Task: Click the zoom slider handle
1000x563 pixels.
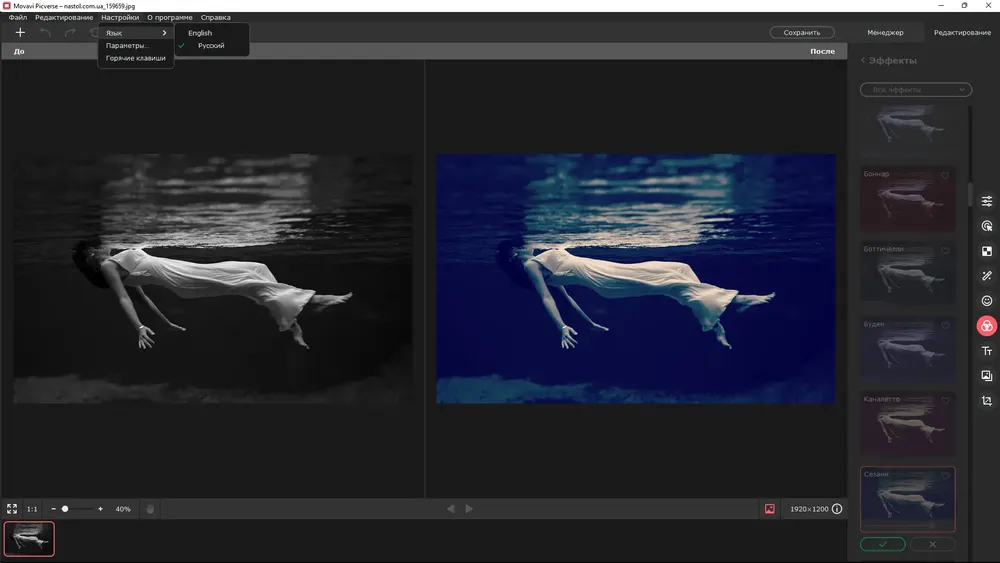Action: click(x=65, y=509)
